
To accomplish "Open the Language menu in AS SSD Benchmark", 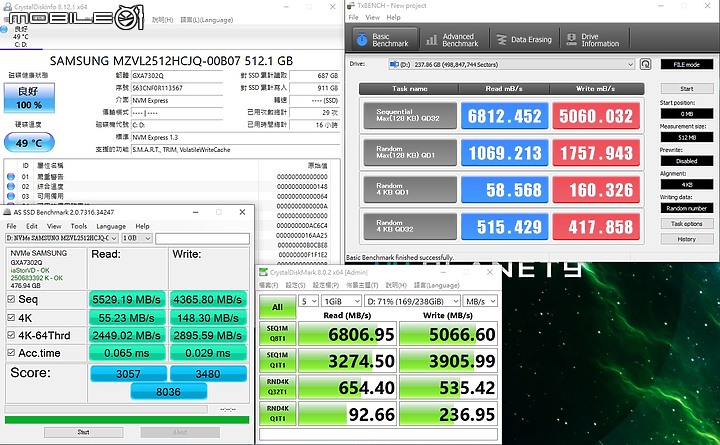I will point(111,226).
